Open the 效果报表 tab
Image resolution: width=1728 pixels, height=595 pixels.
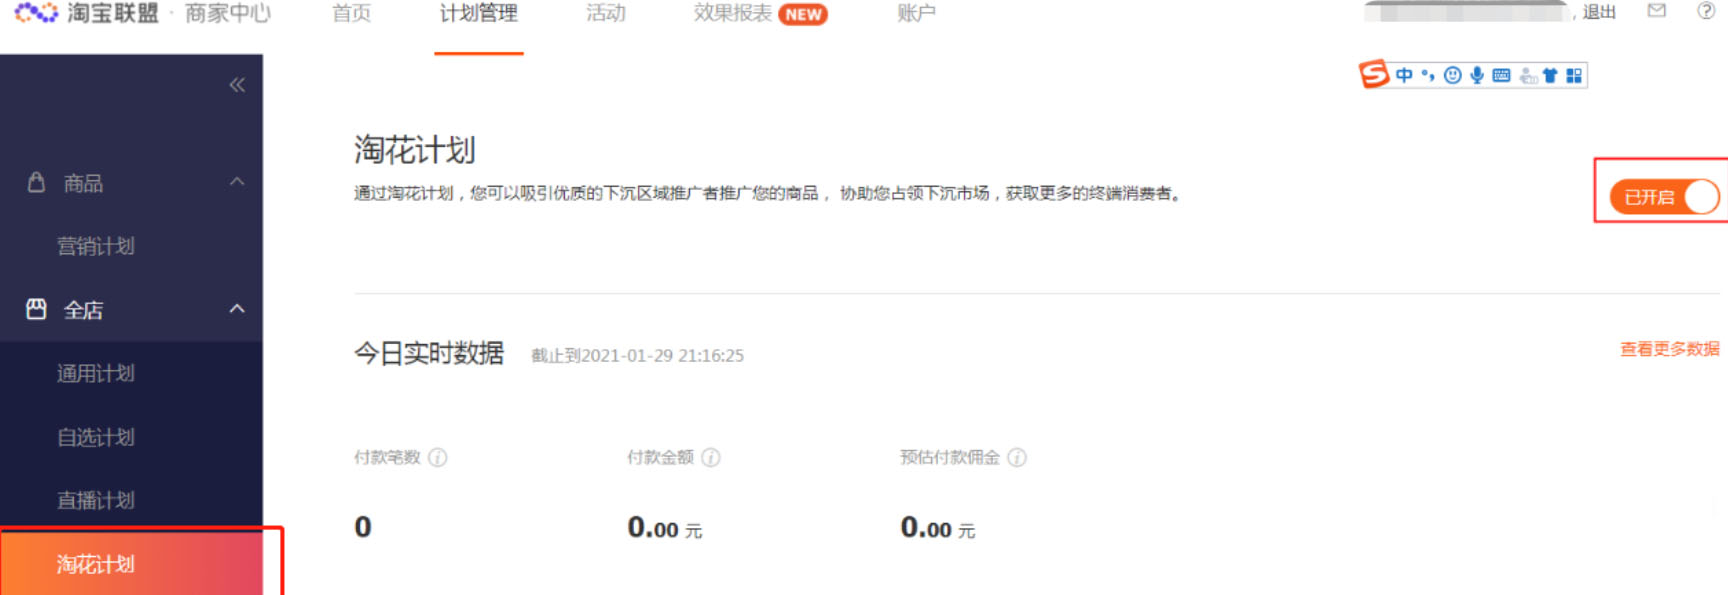tap(733, 13)
